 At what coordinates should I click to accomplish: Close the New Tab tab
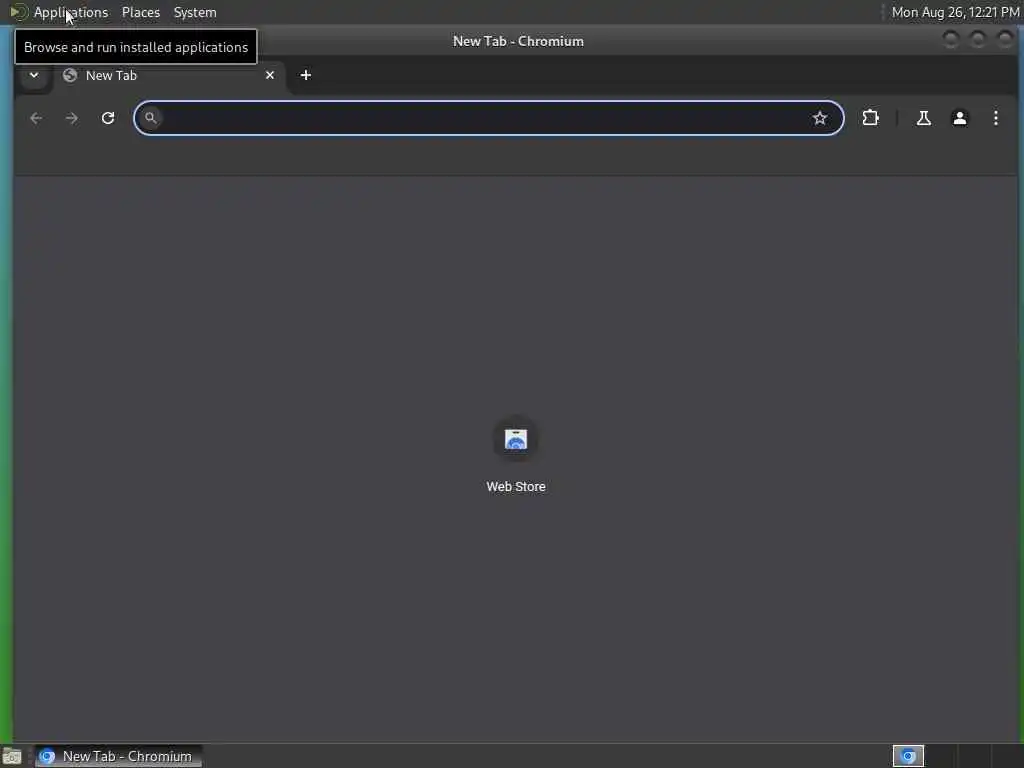pyautogui.click(x=270, y=75)
